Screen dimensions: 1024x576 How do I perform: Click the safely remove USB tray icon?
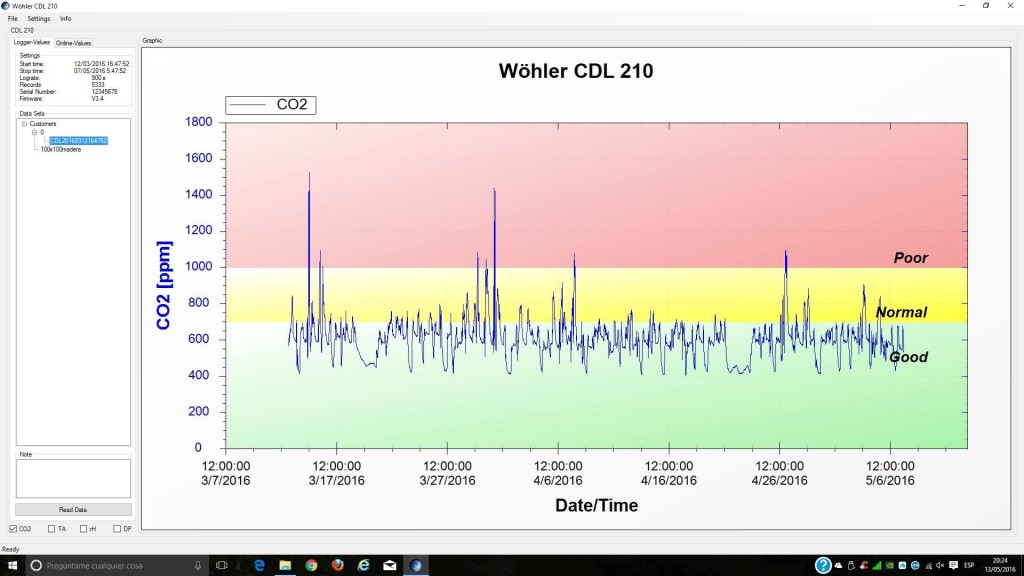tap(851, 566)
